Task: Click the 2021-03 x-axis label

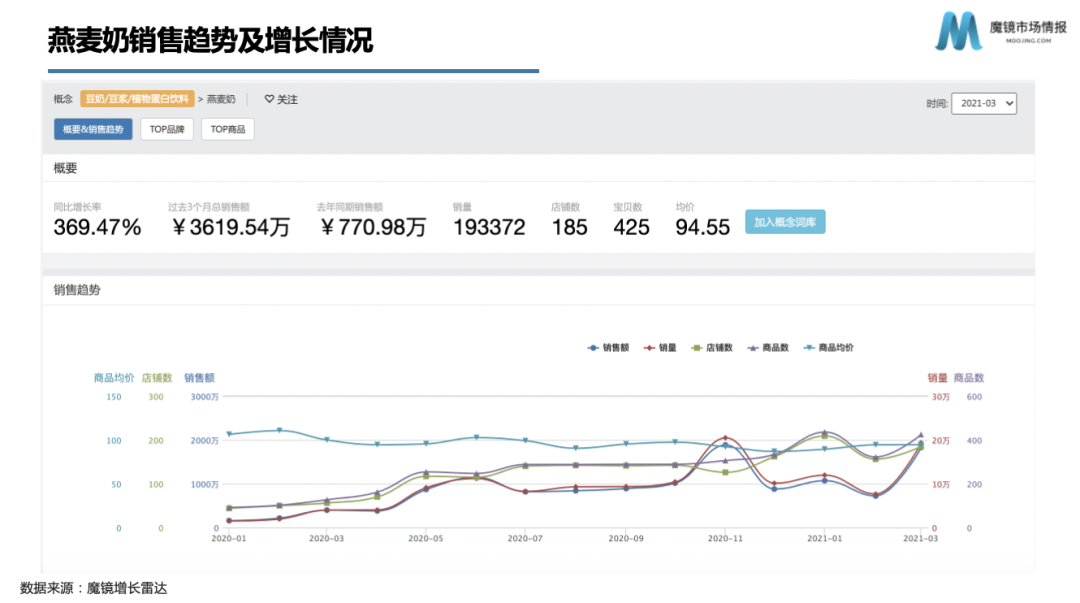Action: [x=920, y=538]
